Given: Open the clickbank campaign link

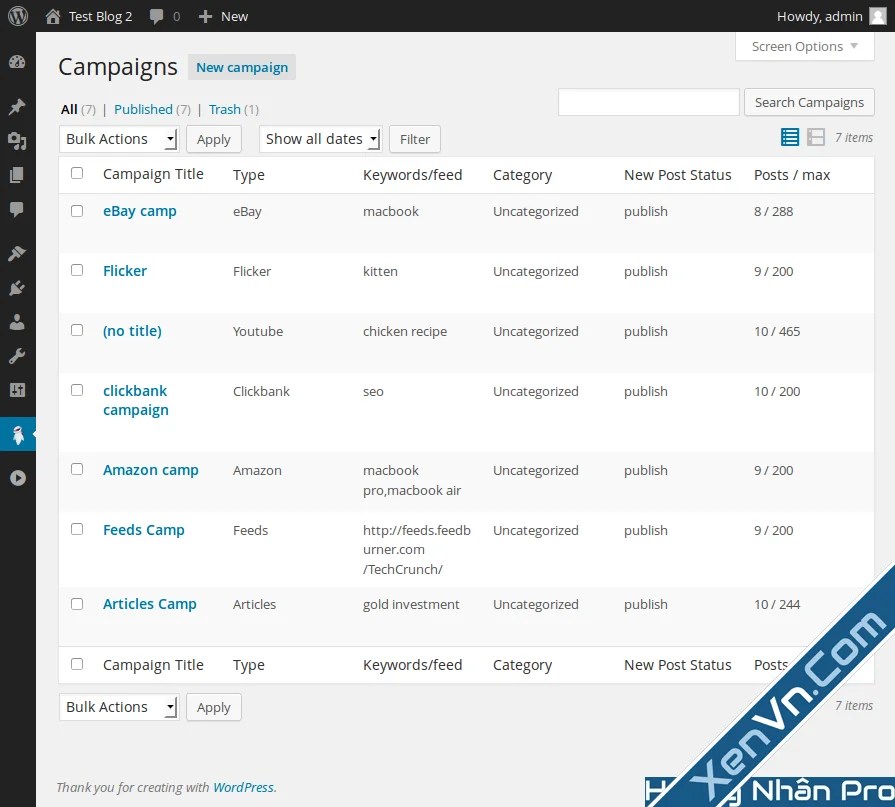Looking at the screenshot, I should pyautogui.click(x=136, y=400).
